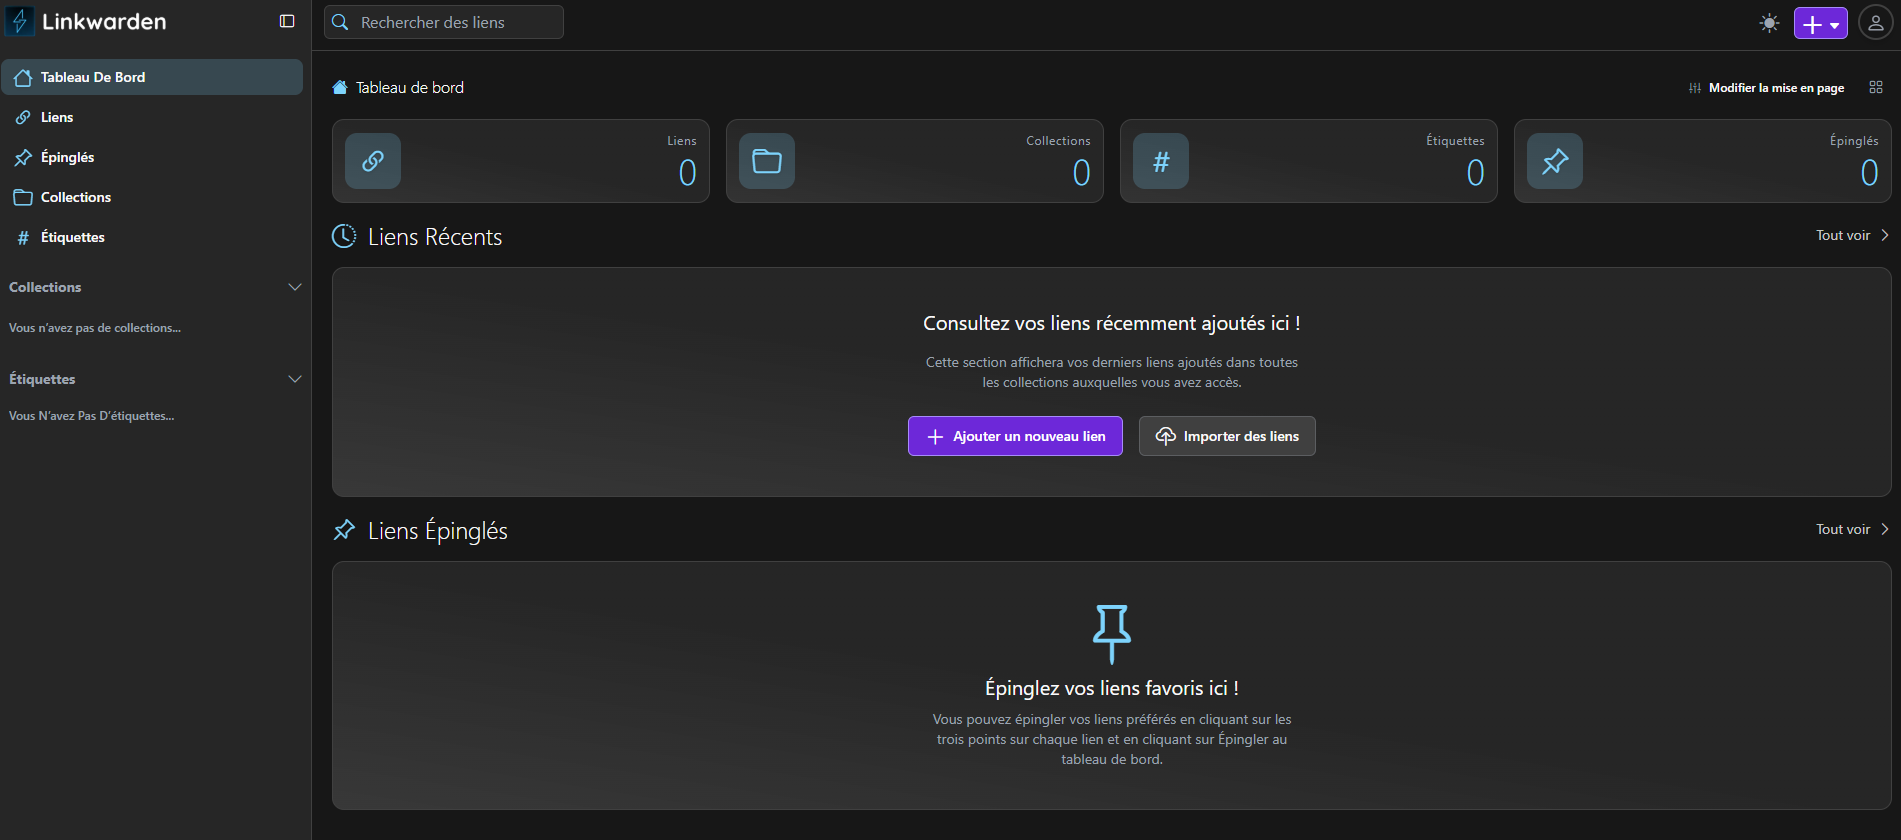Click the Épinglés count value 0
Viewport: 1901px width, 840px height.
[1870, 173]
